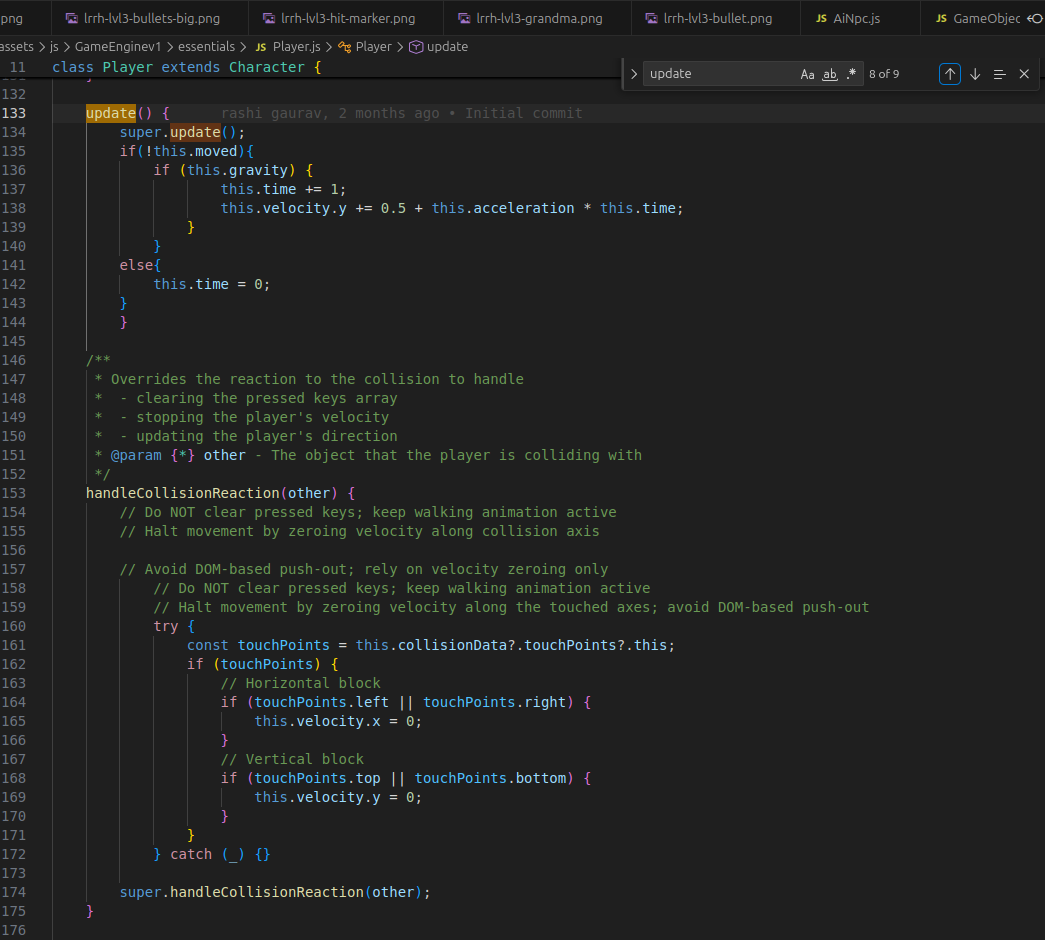Open the Player class breadcrumb
Screen dimensions: 1045x940
click(x=365, y=47)
